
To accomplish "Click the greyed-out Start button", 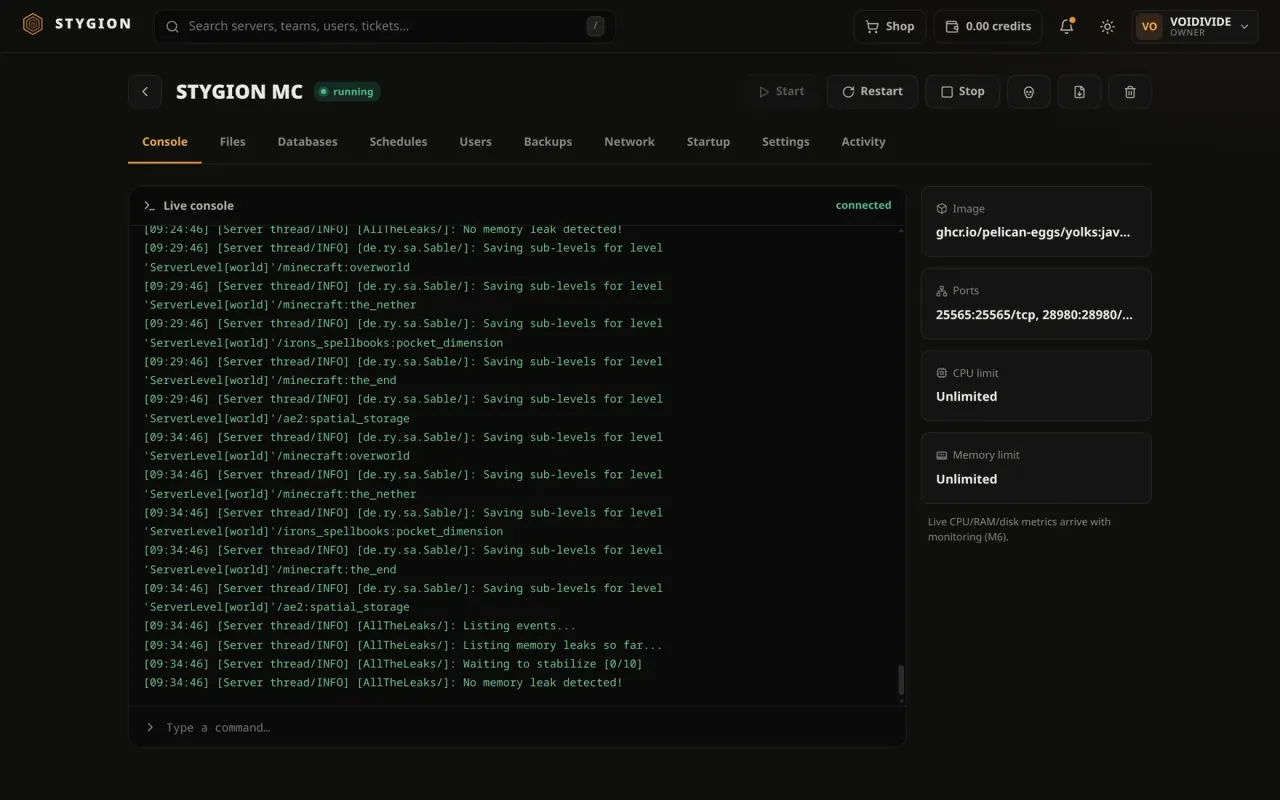I will (781, 92).
